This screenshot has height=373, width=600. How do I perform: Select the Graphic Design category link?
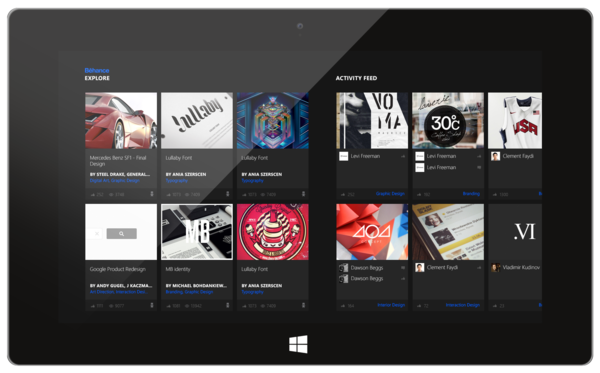tap(390, 194)
